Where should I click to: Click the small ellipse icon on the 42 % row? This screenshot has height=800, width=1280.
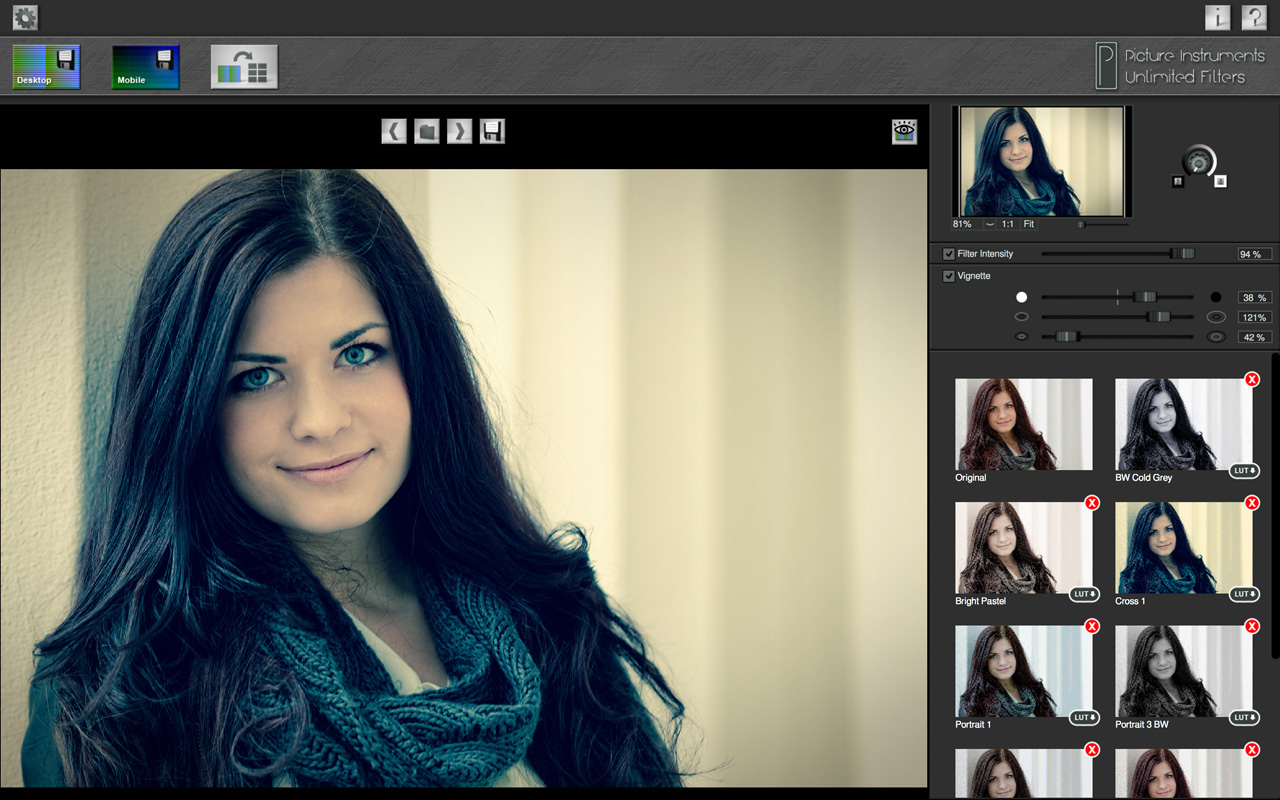pyautogui.click(x=1022, y=337)
